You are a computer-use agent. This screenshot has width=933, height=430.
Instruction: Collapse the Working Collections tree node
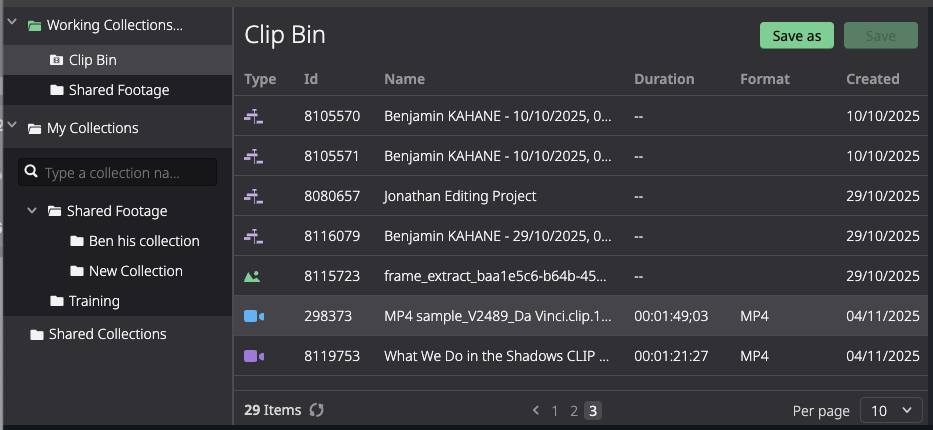pyautogui.click(x=12, y=22)
